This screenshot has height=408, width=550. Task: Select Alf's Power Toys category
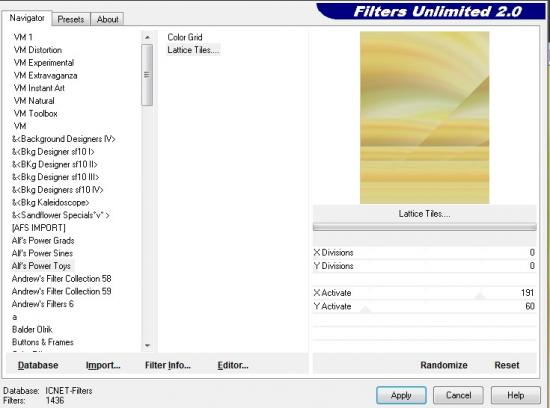41,266
